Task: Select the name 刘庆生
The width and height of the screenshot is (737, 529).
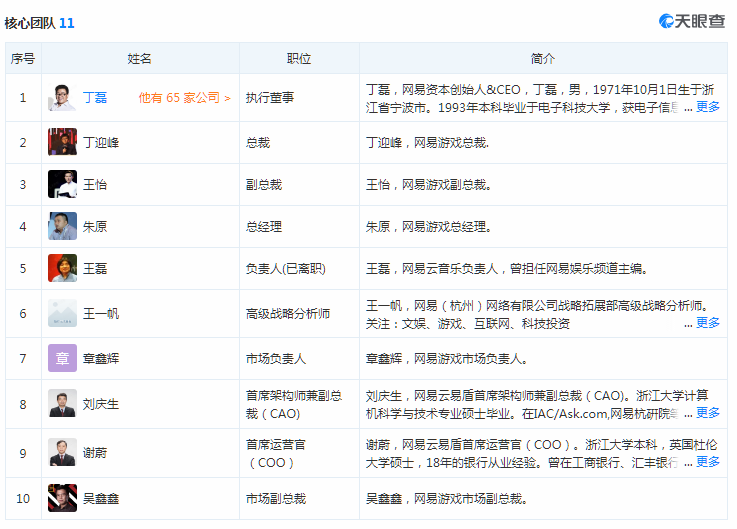Action: 101,404
